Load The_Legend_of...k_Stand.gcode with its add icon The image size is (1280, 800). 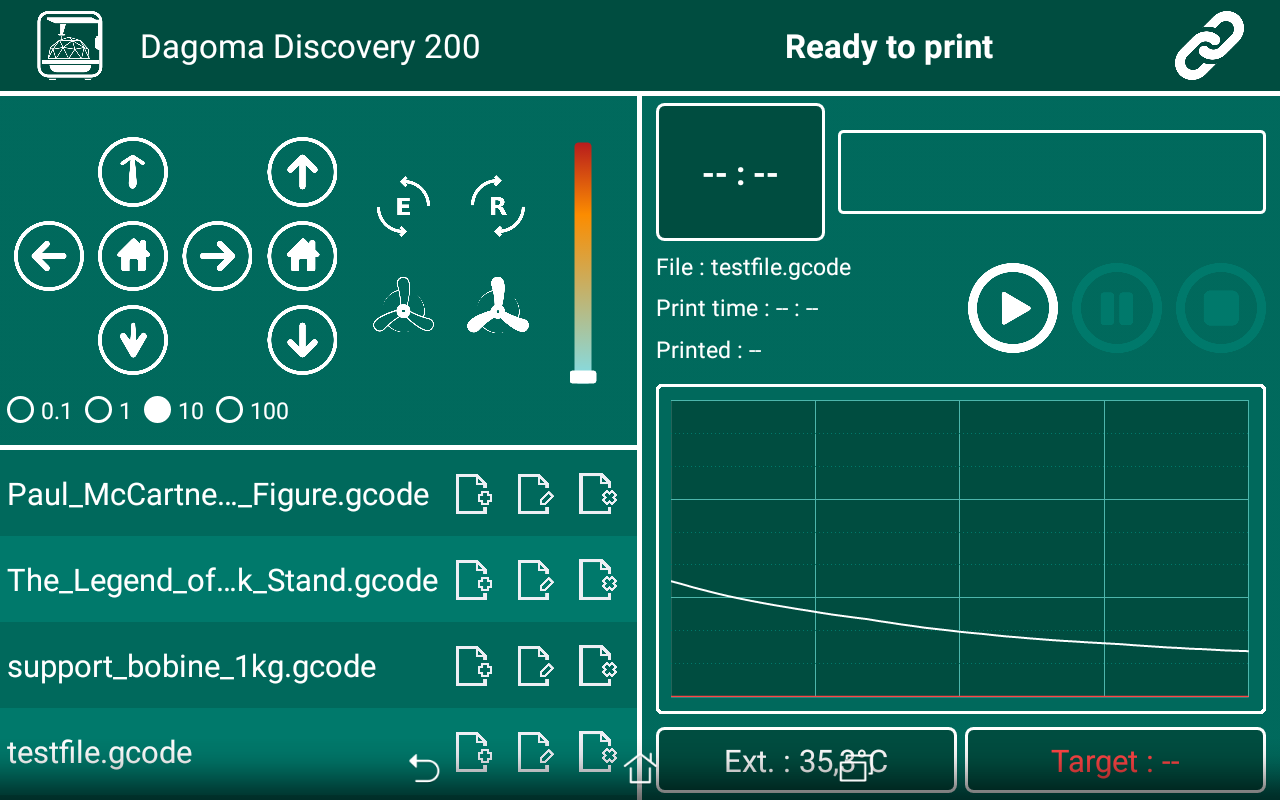point(473,580)
